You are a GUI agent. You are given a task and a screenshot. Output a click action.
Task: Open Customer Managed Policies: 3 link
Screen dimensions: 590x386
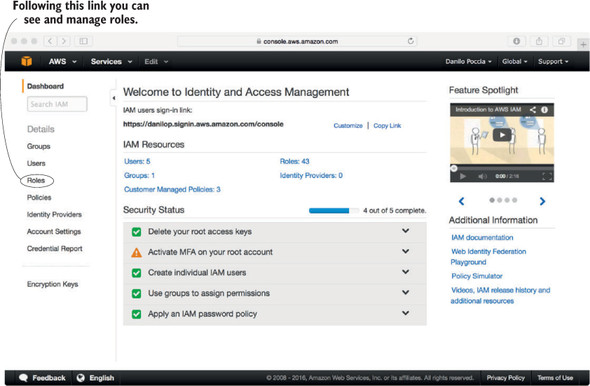click(x=172, y=189)
